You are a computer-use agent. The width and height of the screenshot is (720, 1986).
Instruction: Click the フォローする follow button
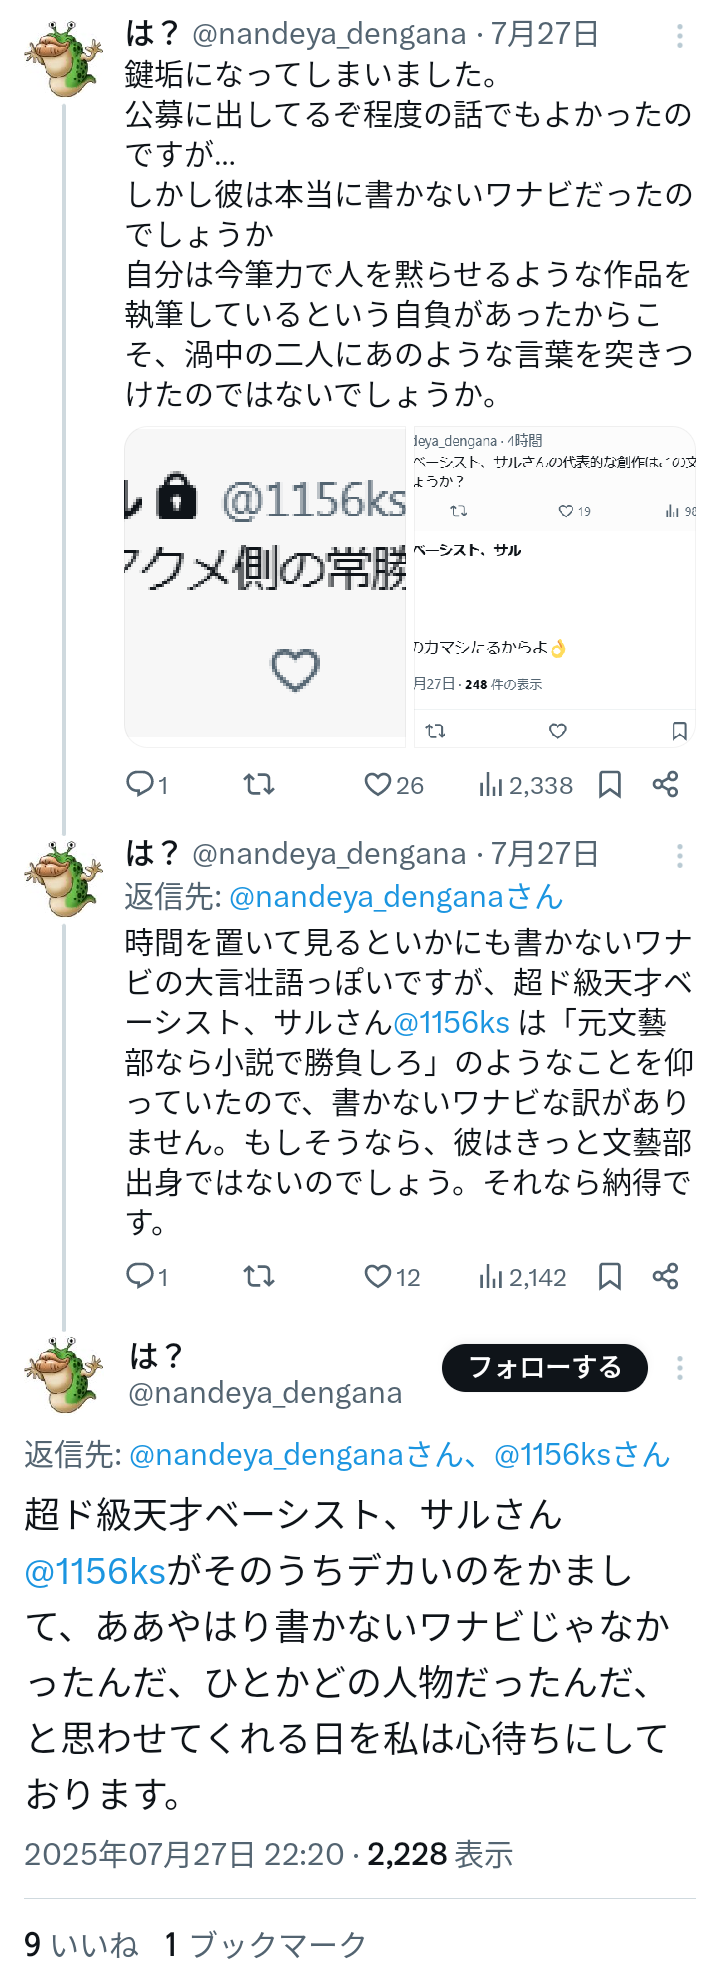click(545, 1368)
